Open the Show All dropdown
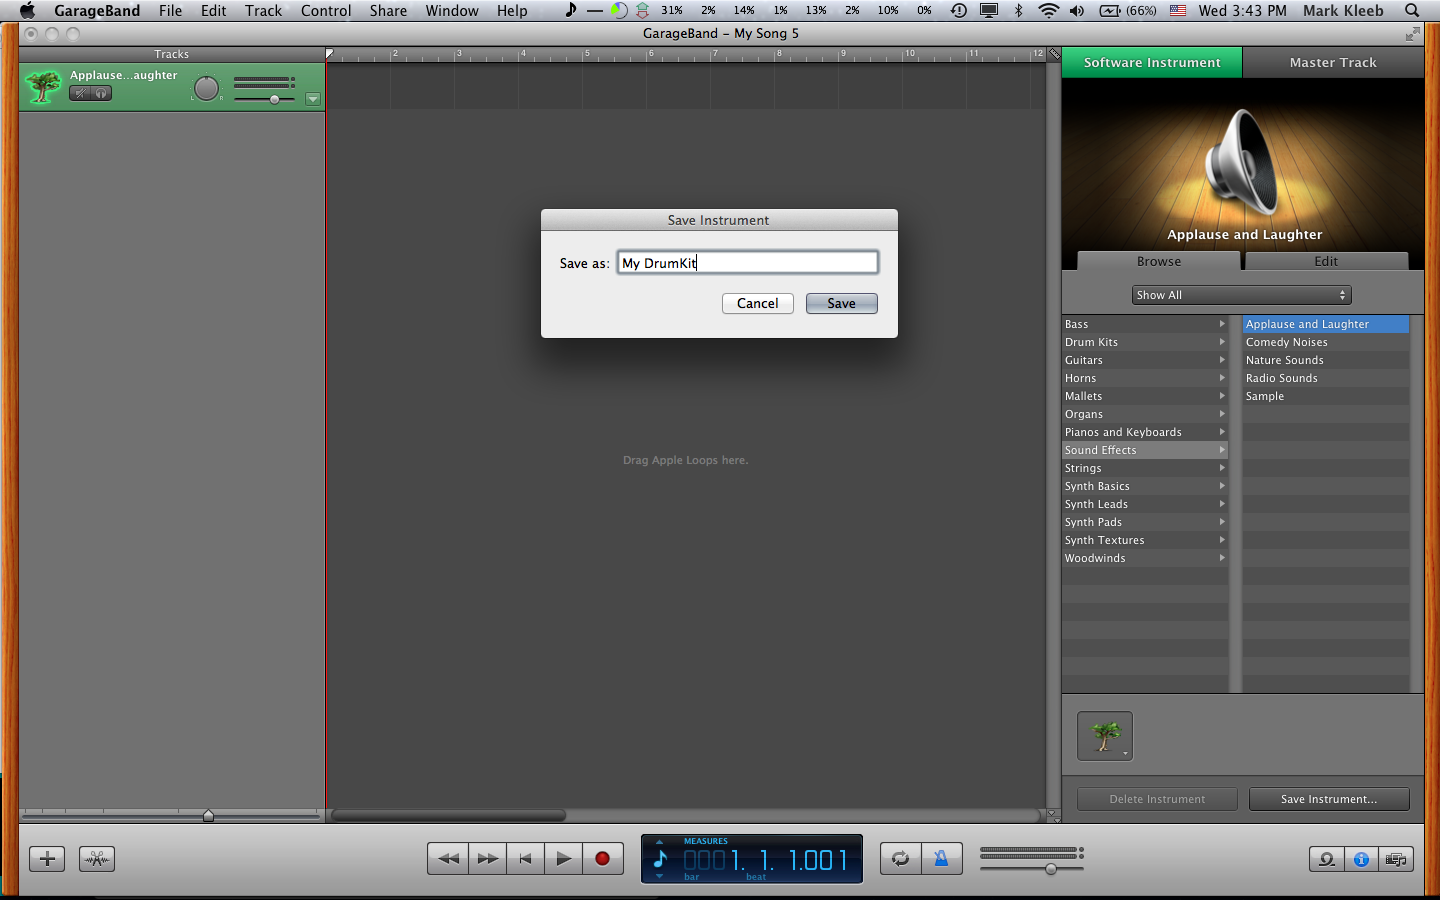Screen dimensions: 1440x900 (1242, 295)
